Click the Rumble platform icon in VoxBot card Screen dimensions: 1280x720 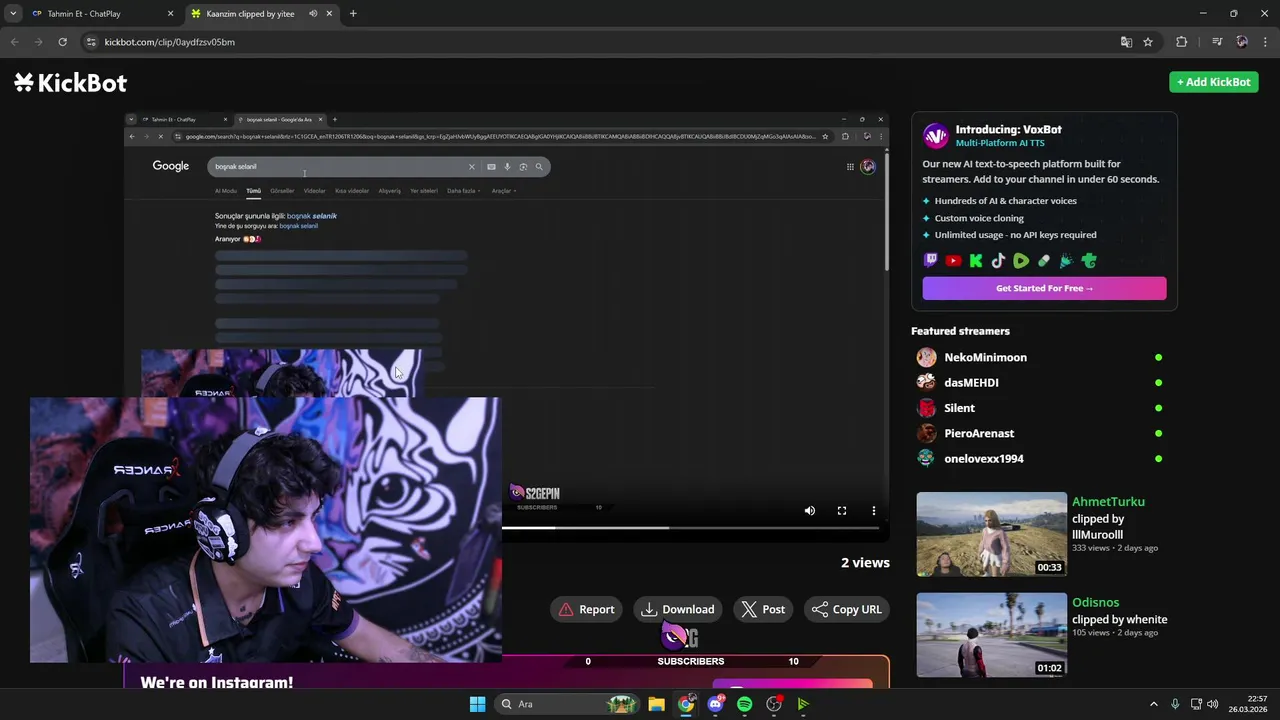1021,261
